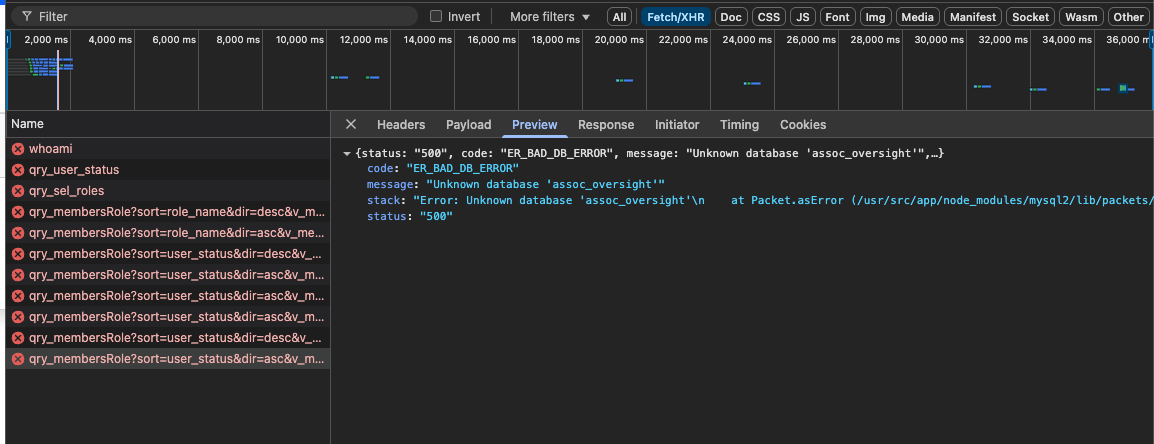The width and height of the screenshot is (1154, 444).
Task: Toggle the Socket type filter
Action: pyautogui.click(x=1030, y=17)
